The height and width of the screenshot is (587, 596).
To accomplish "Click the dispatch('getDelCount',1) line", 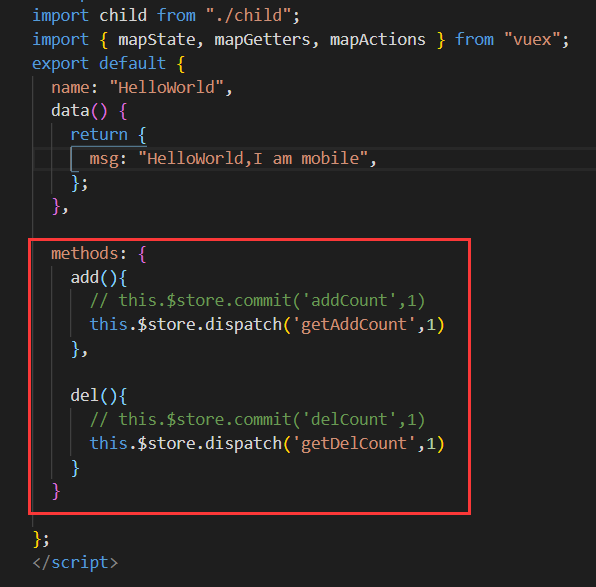I will pyautogui.click(x=267, y=444).
